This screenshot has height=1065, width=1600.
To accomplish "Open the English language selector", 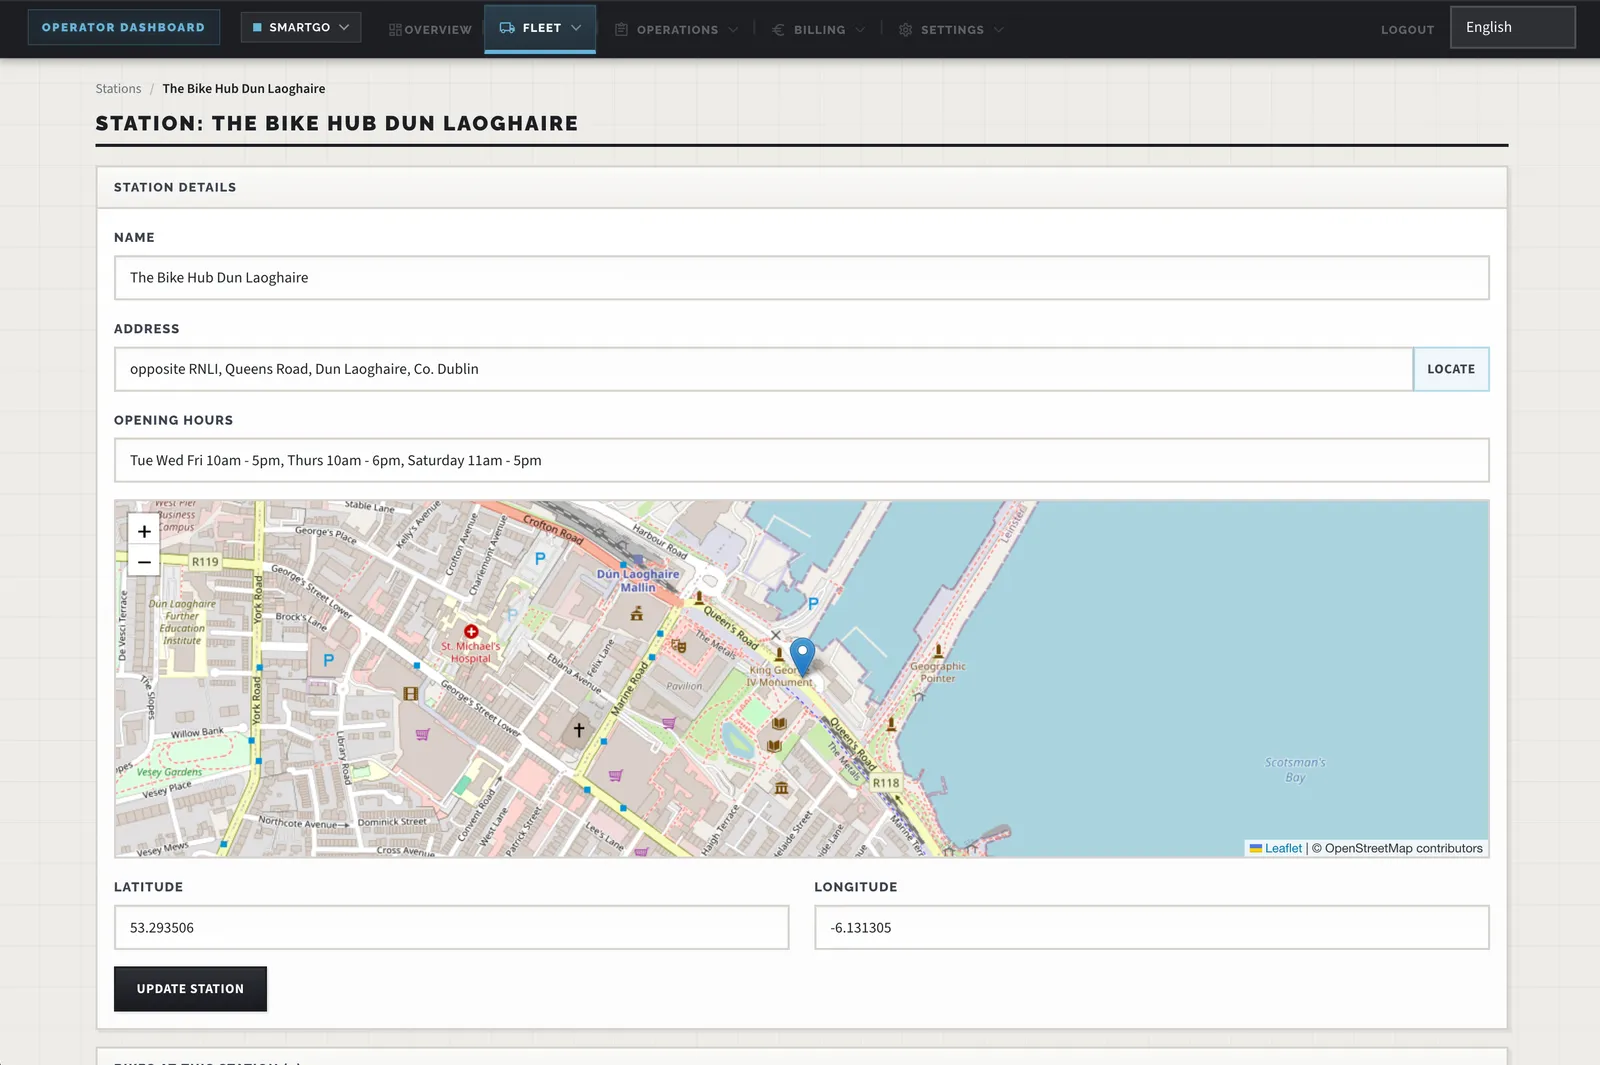I will pos(1512,27).
